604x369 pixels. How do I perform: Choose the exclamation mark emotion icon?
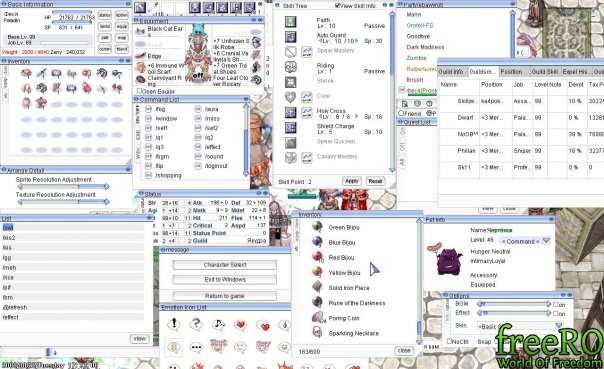pos(174,324)
